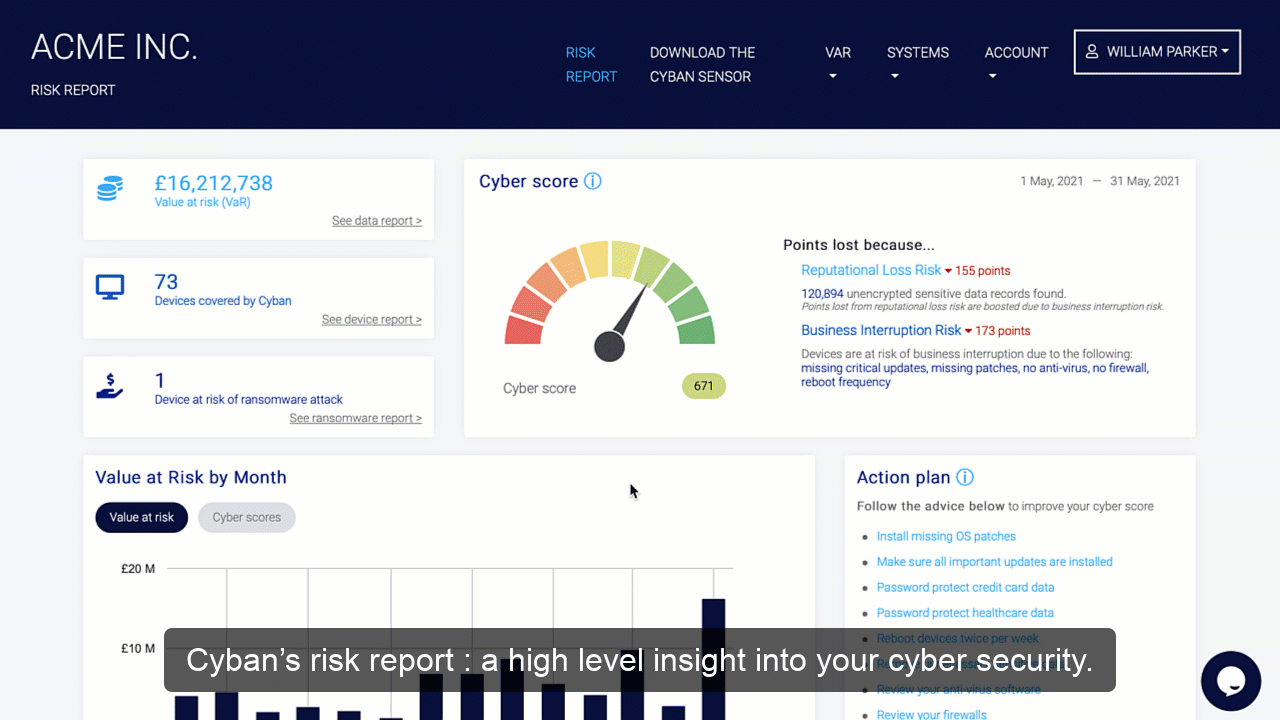
Task: Click the £20 M axis label
Action: 138,569
